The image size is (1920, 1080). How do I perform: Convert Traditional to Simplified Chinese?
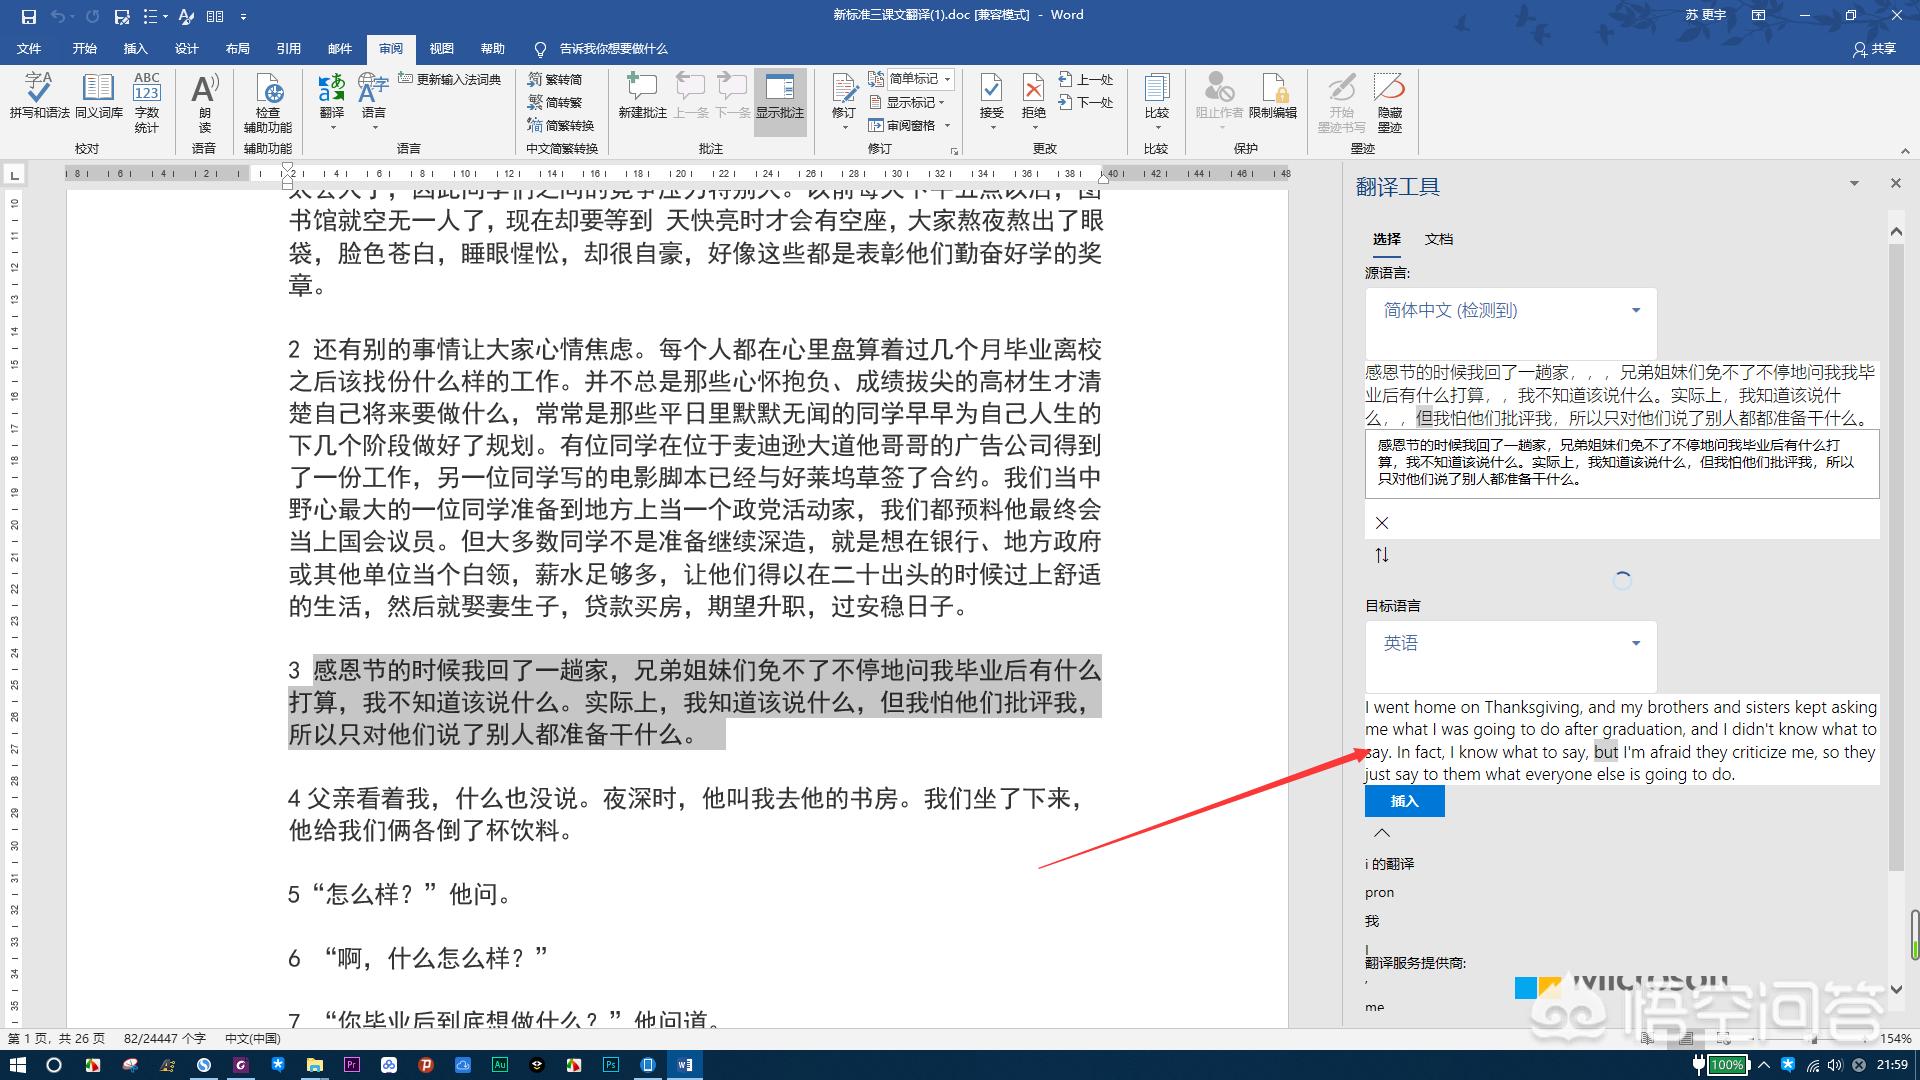(555, 79)
